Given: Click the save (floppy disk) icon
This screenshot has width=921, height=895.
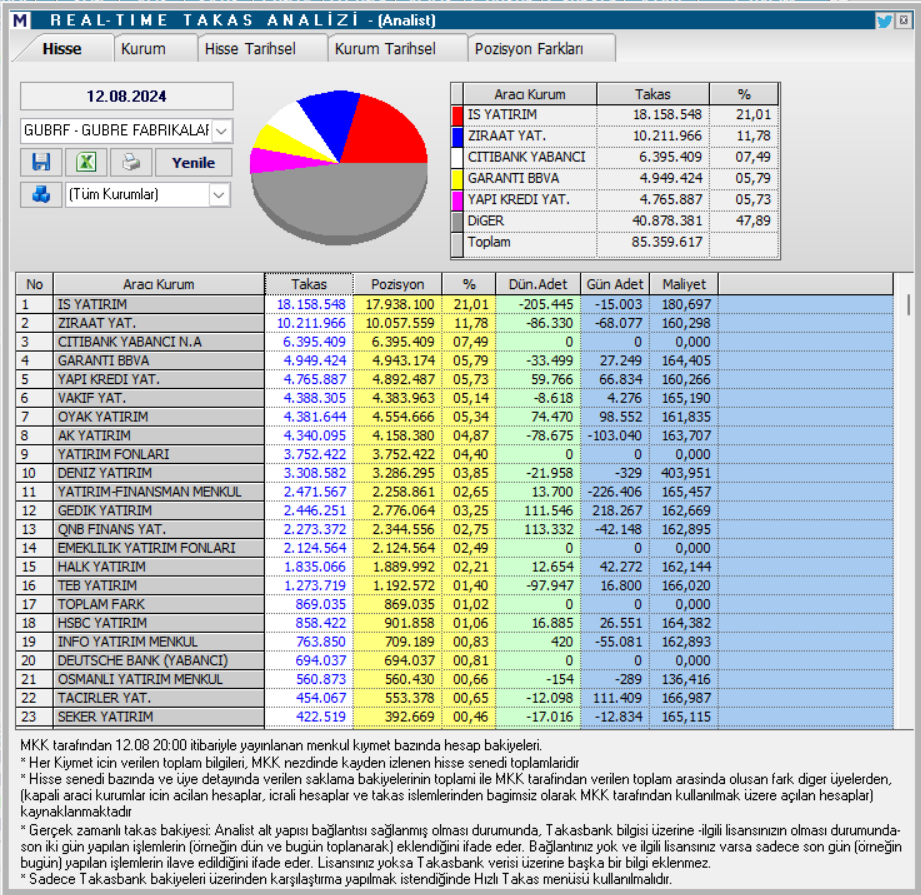Looking at the screenshot, I should coord(40,162).
